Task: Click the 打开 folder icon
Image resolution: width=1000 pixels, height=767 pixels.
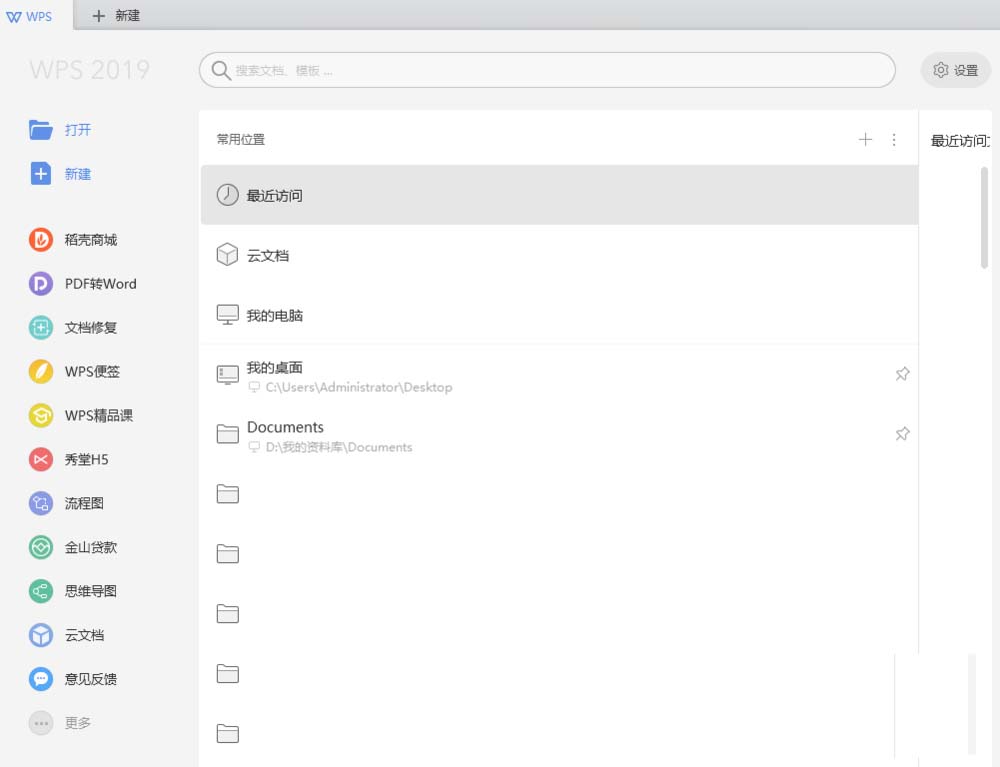Action: pyautogui.click(x=41, y=129)
